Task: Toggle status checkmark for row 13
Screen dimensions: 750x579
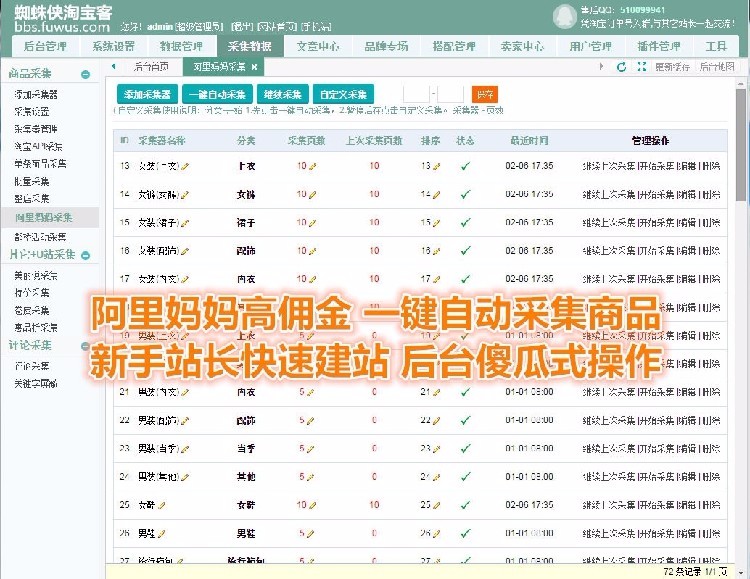Action: pos(465,166)
